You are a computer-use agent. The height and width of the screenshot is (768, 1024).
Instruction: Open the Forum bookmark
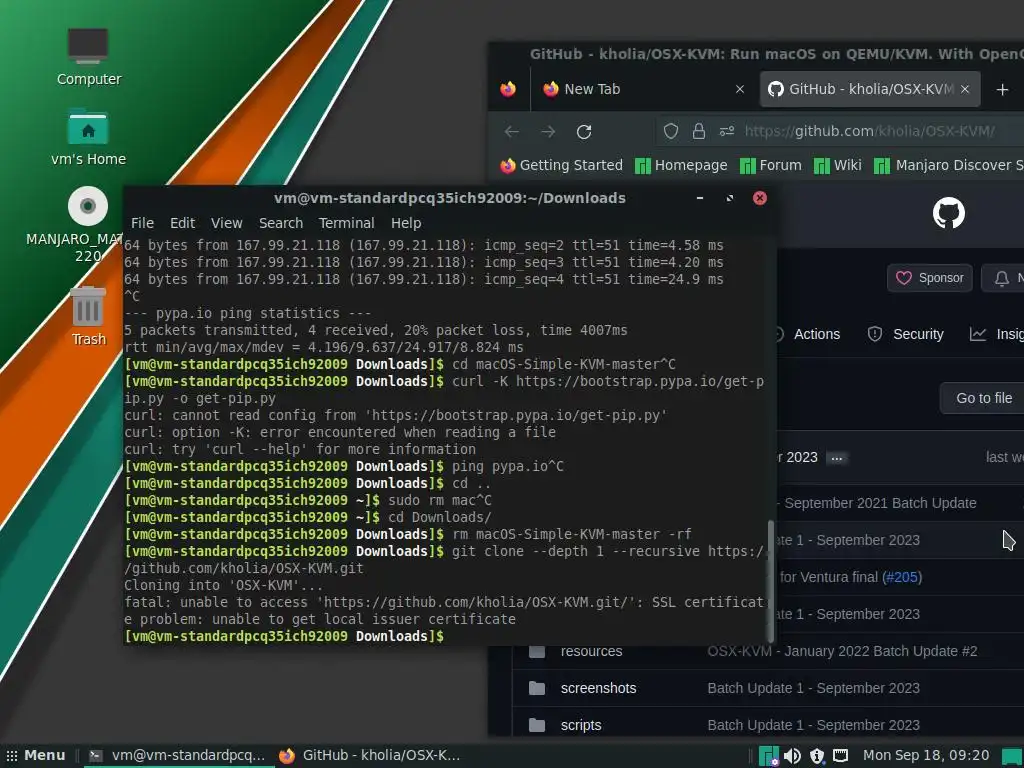click(771, 165)
